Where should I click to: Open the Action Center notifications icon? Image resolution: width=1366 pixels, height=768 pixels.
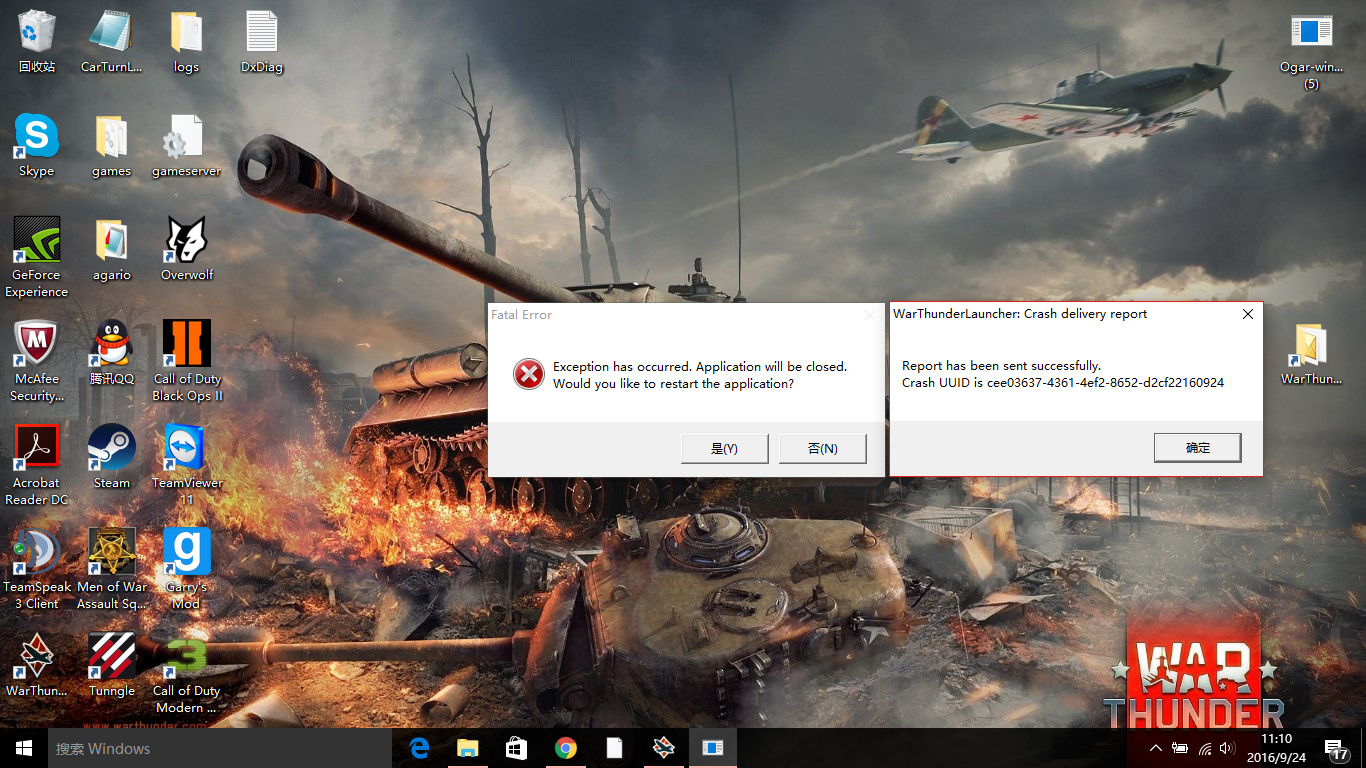click(x=1337, y=748)
